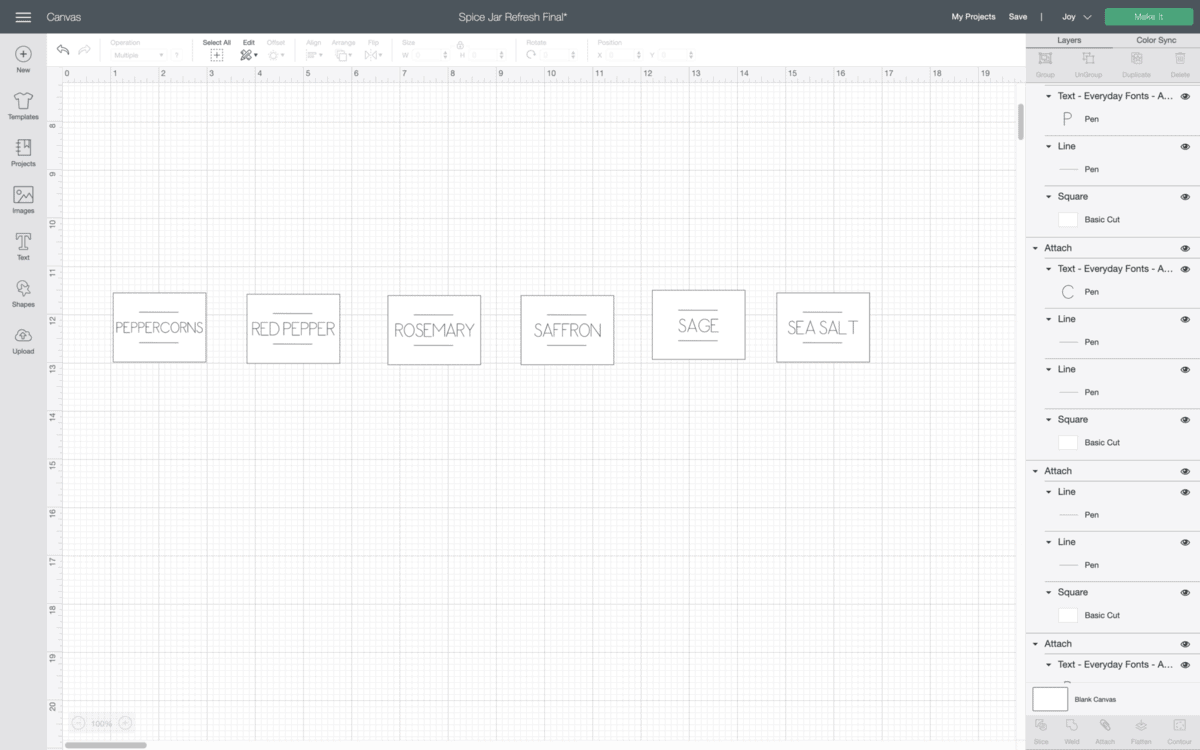Click the project title Spice Jar Refresh Final
Screen dimensions: 1200x750
(513, 17)
